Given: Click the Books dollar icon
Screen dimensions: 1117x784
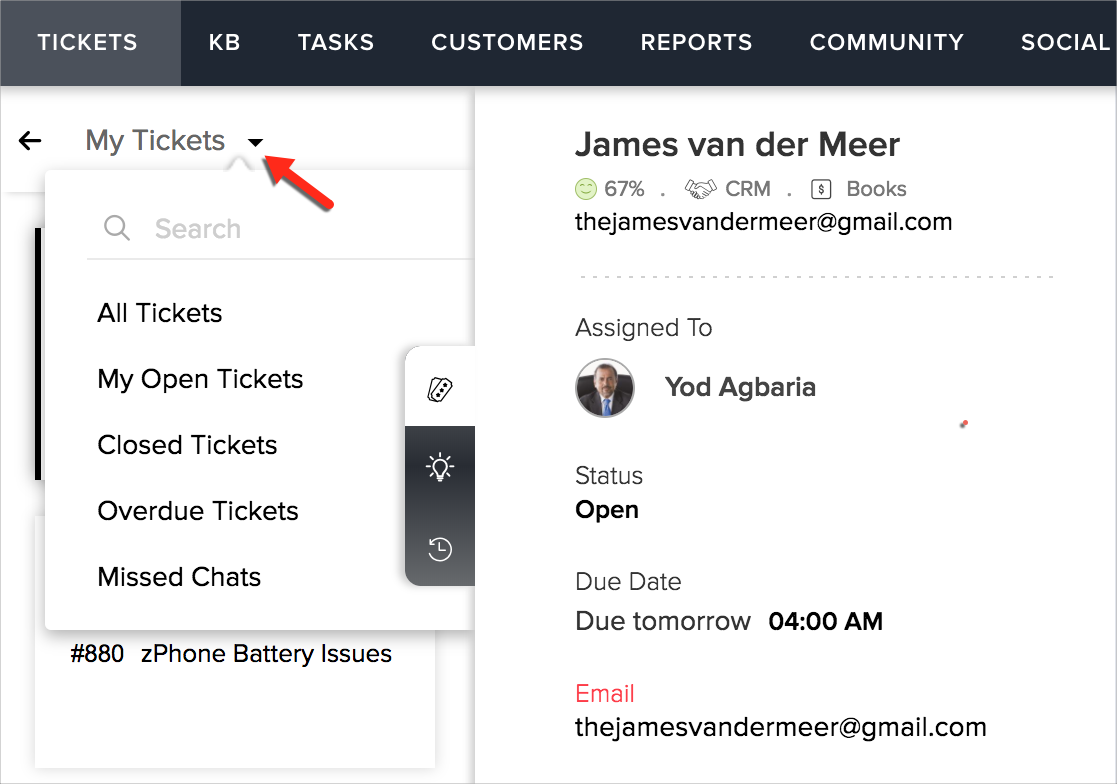Looking at the screenshot, I should [821, 189].
